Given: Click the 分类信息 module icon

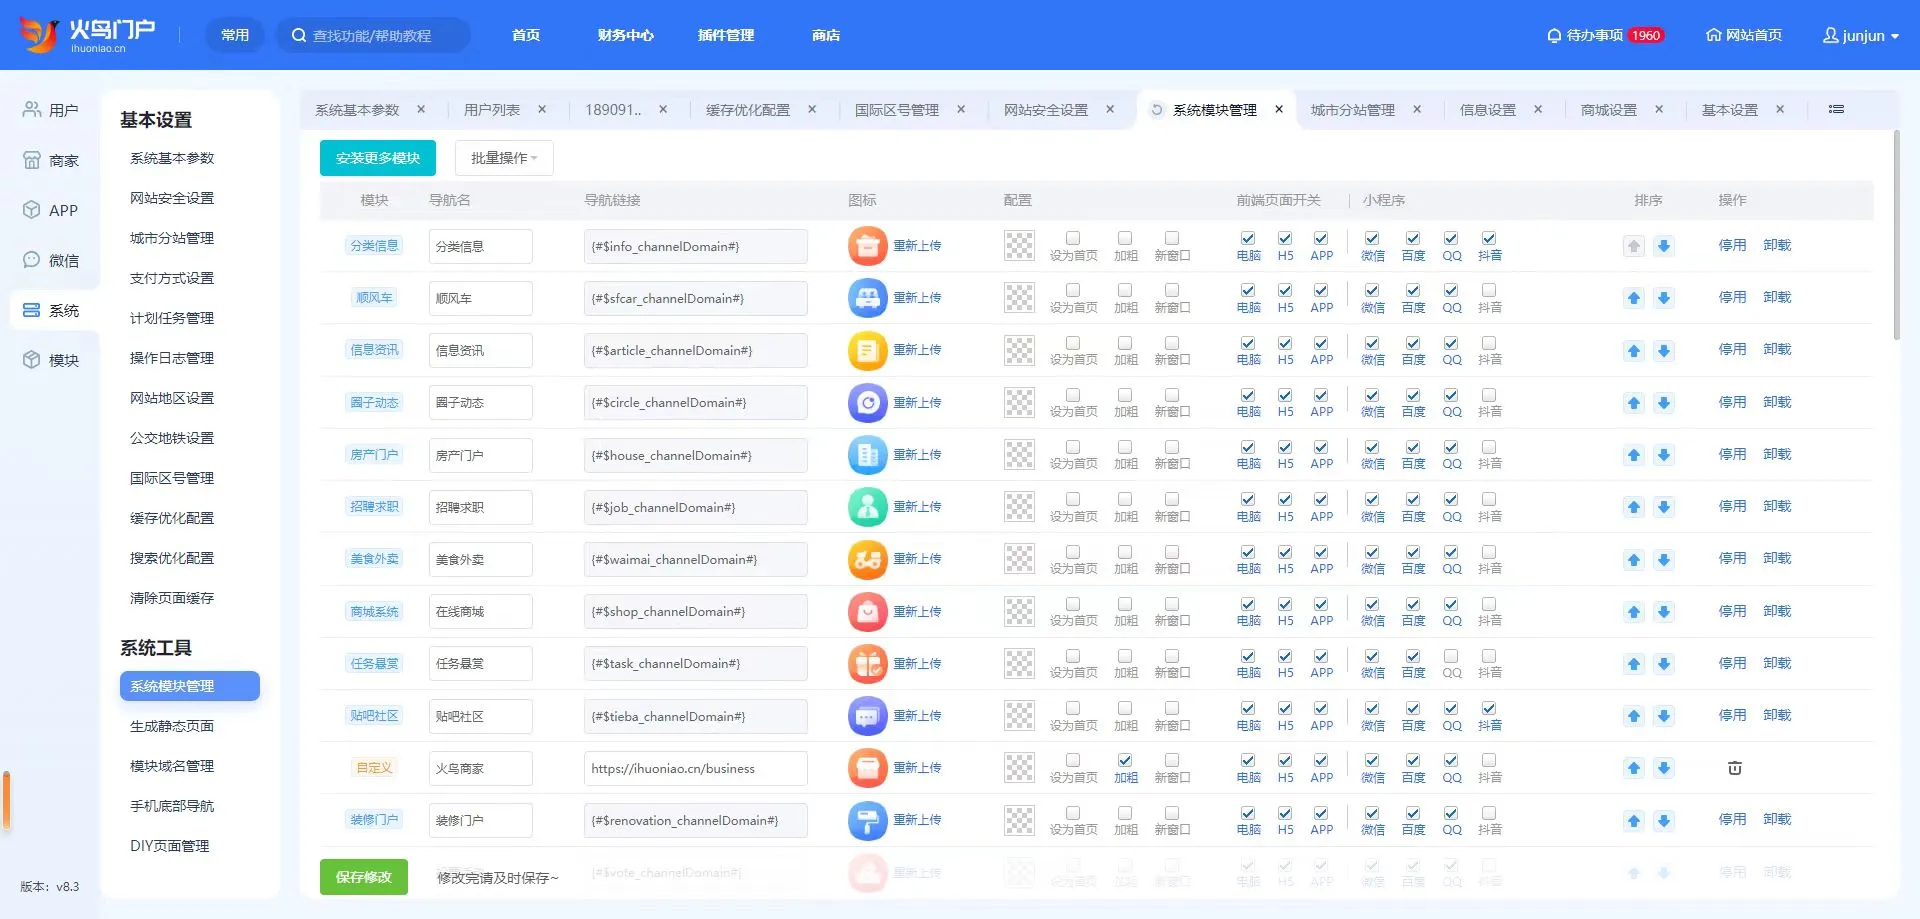Looking at the screenshot, I should click(867, 246).
